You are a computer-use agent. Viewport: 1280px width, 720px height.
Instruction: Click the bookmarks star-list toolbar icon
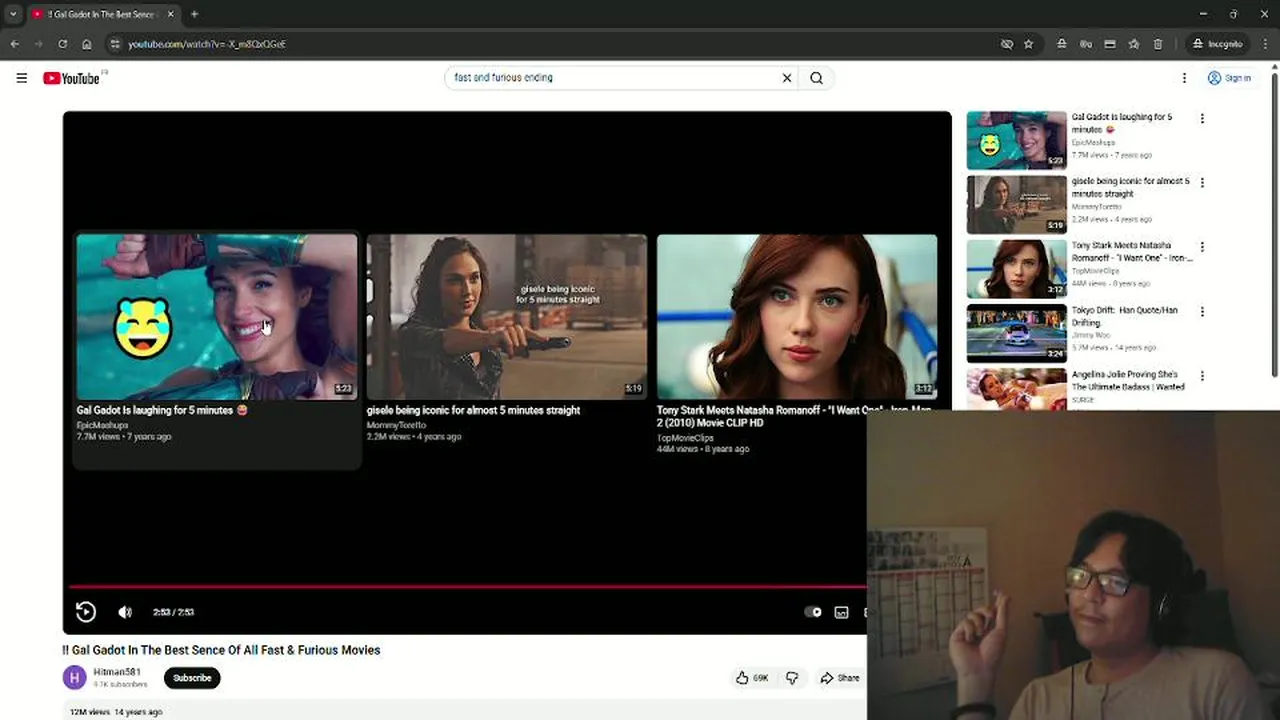coord(1133,44)
